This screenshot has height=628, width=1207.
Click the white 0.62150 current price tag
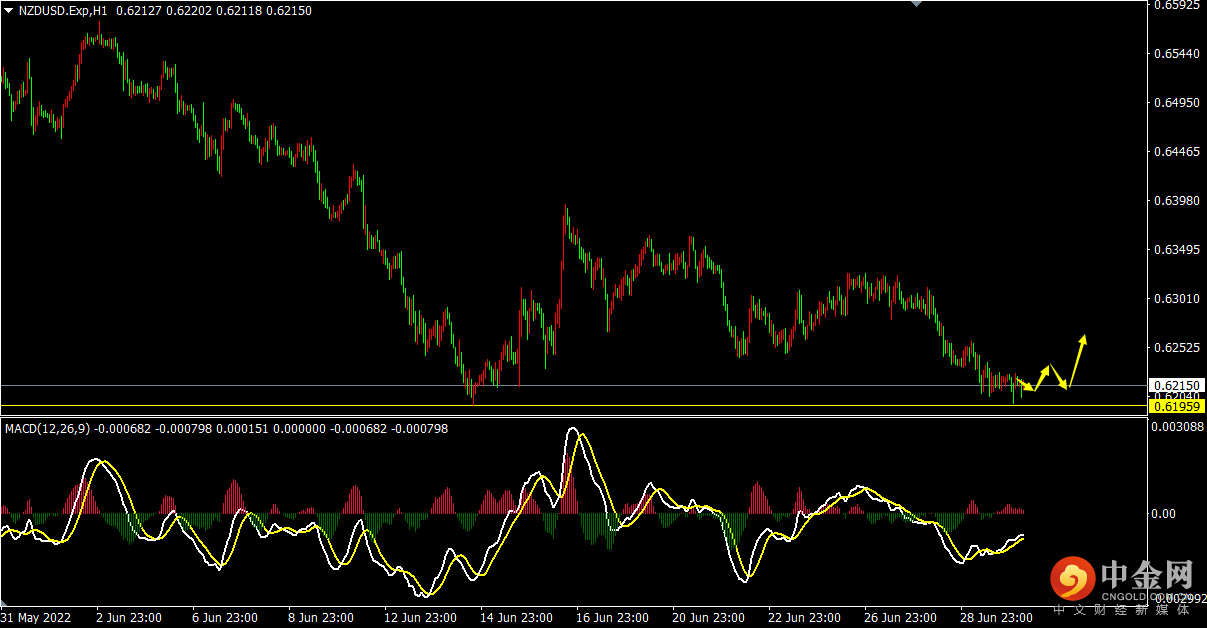[x=1176, y=386]
